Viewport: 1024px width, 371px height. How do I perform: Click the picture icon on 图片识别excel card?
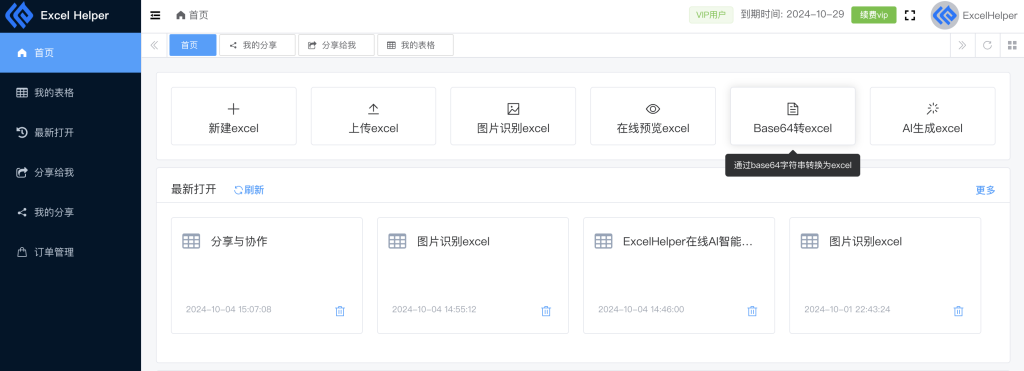(513, 109)
